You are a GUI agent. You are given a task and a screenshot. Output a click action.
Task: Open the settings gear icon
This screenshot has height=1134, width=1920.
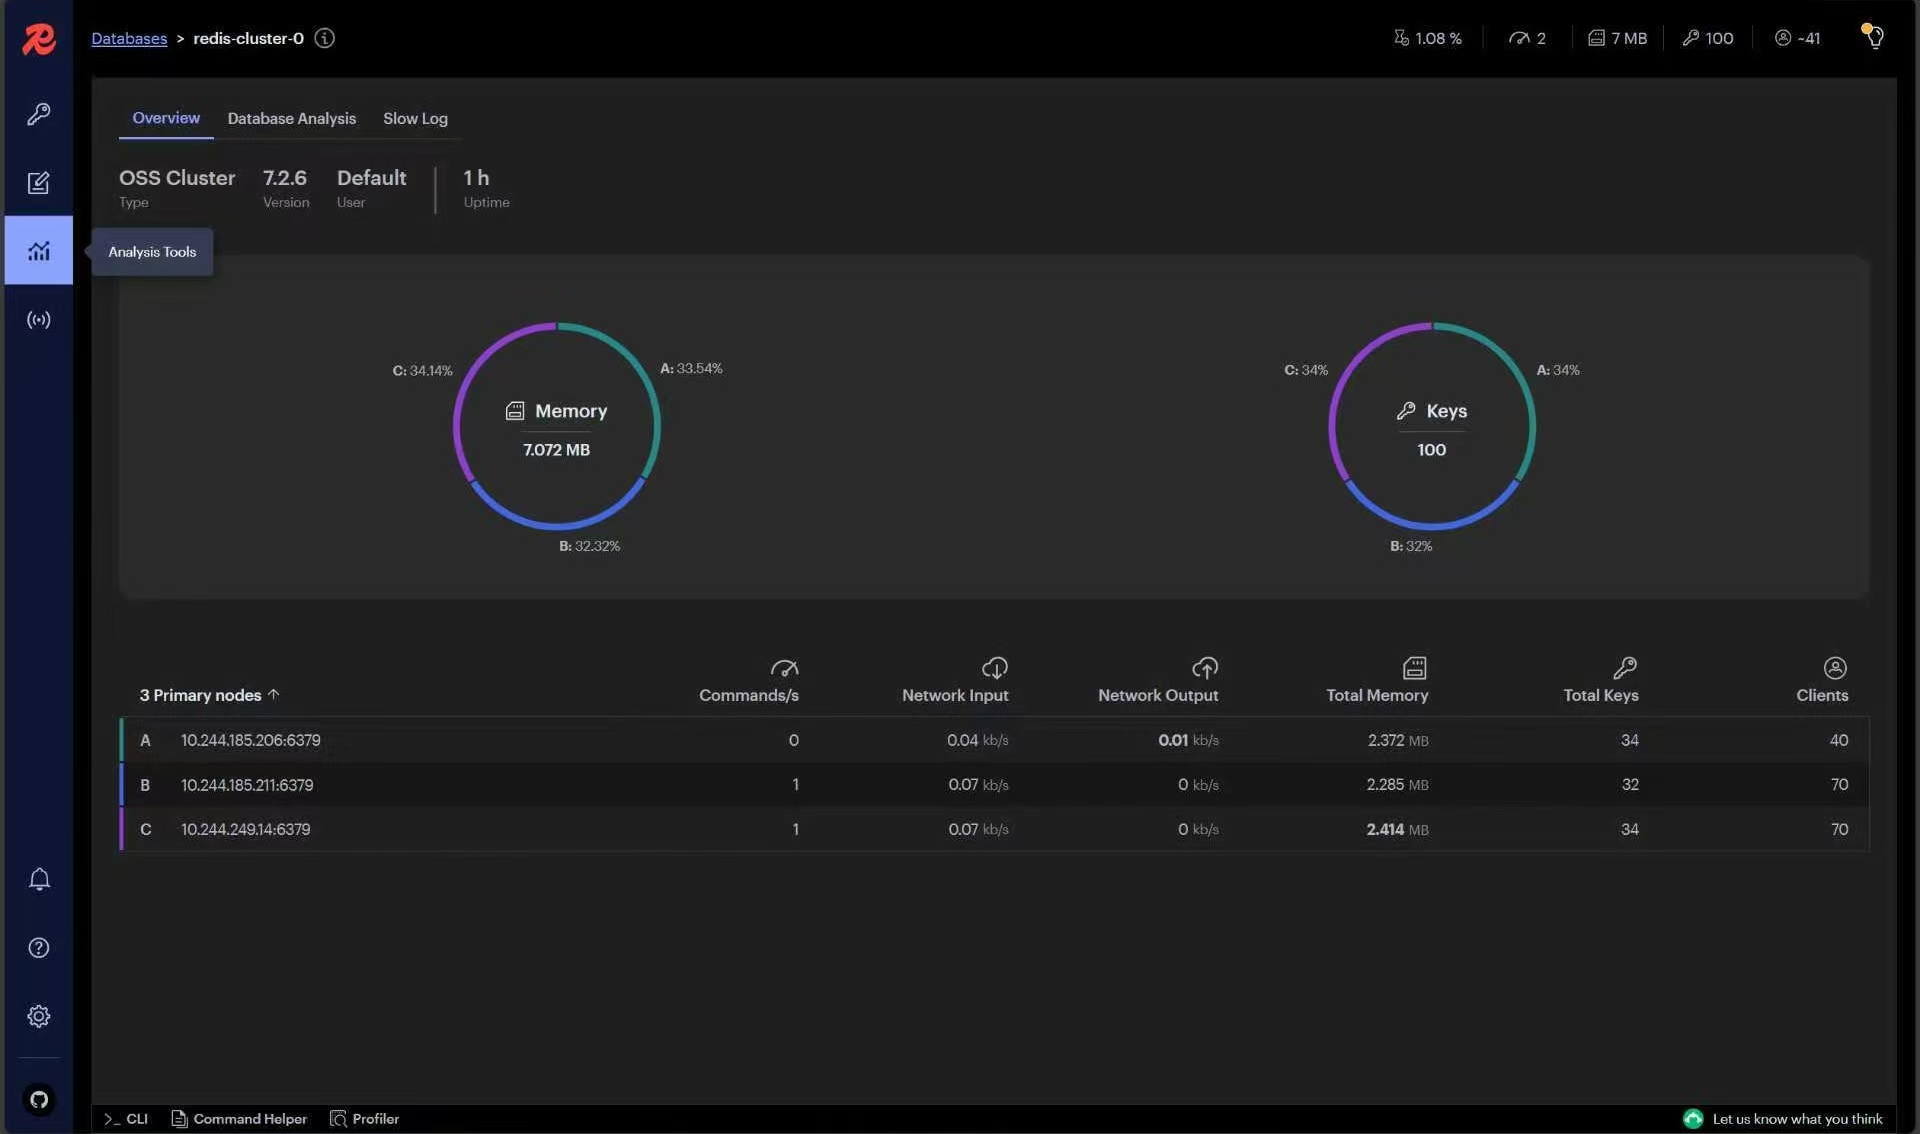point(39,1016)
